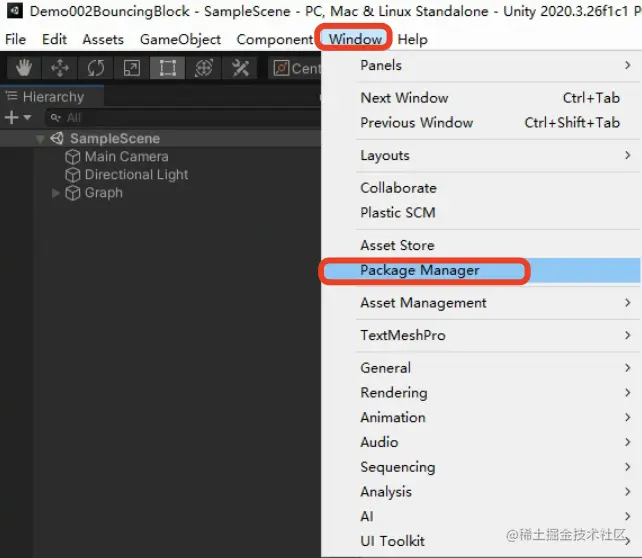Click the plus create button in Hierarchy
The height and width of the screenshot is (558, 642).
coord(11,117)
